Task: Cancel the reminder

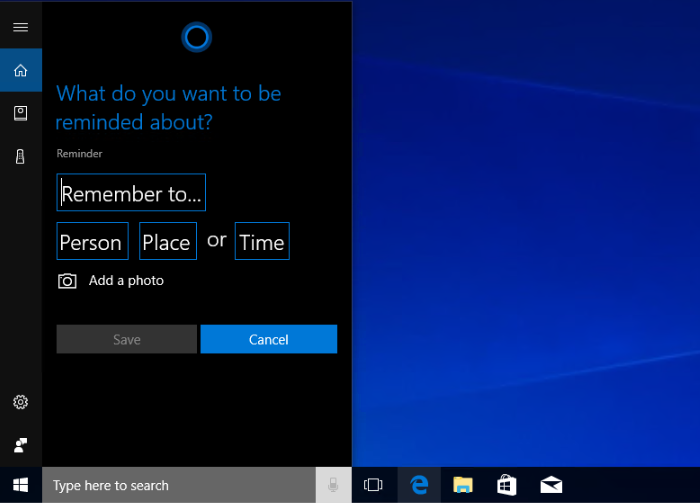Action: pyautogui.click(x=269, y=339)
